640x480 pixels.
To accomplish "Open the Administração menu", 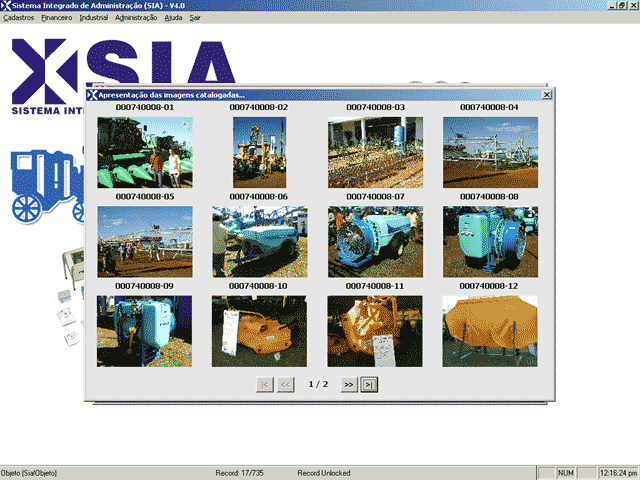I will click(x=136, y=18).
